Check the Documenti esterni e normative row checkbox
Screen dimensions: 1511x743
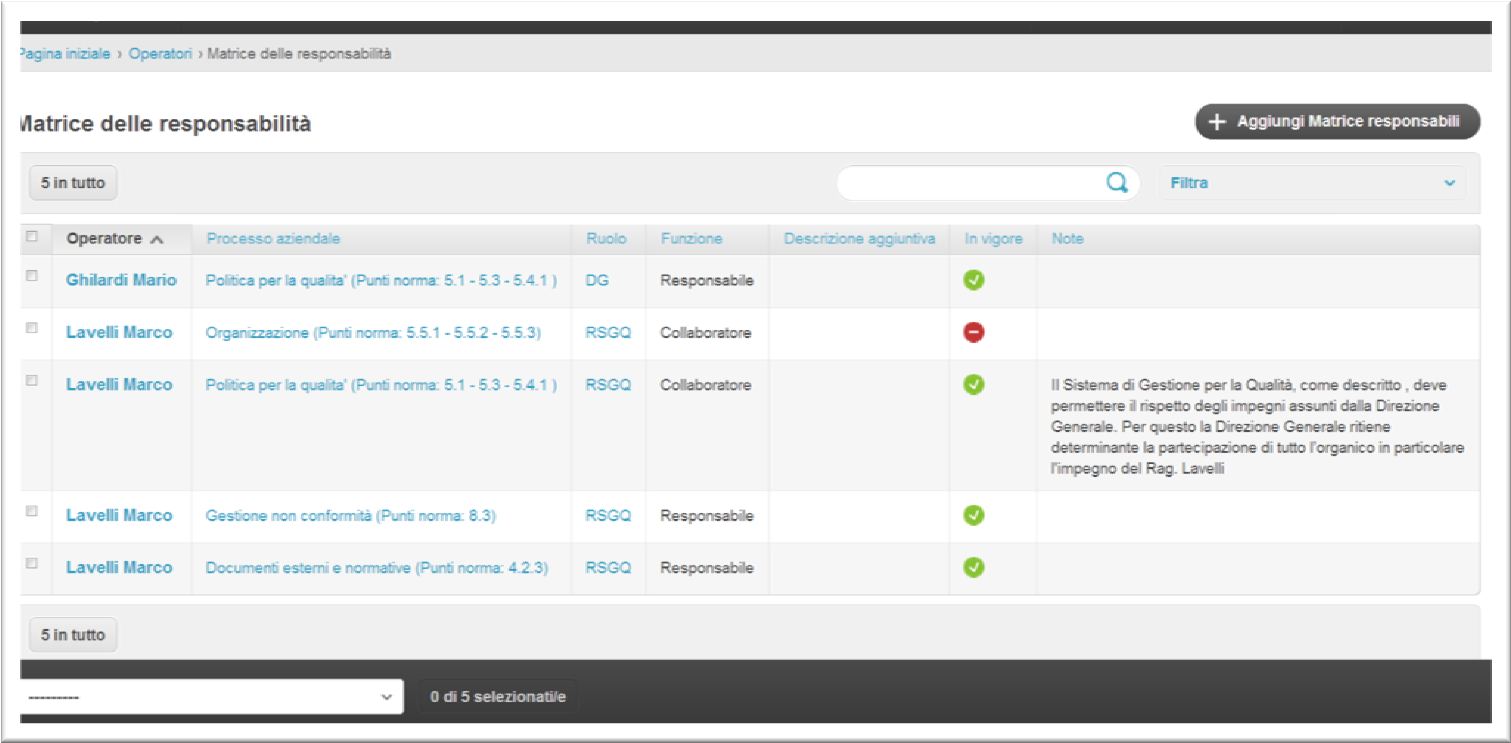32,563
